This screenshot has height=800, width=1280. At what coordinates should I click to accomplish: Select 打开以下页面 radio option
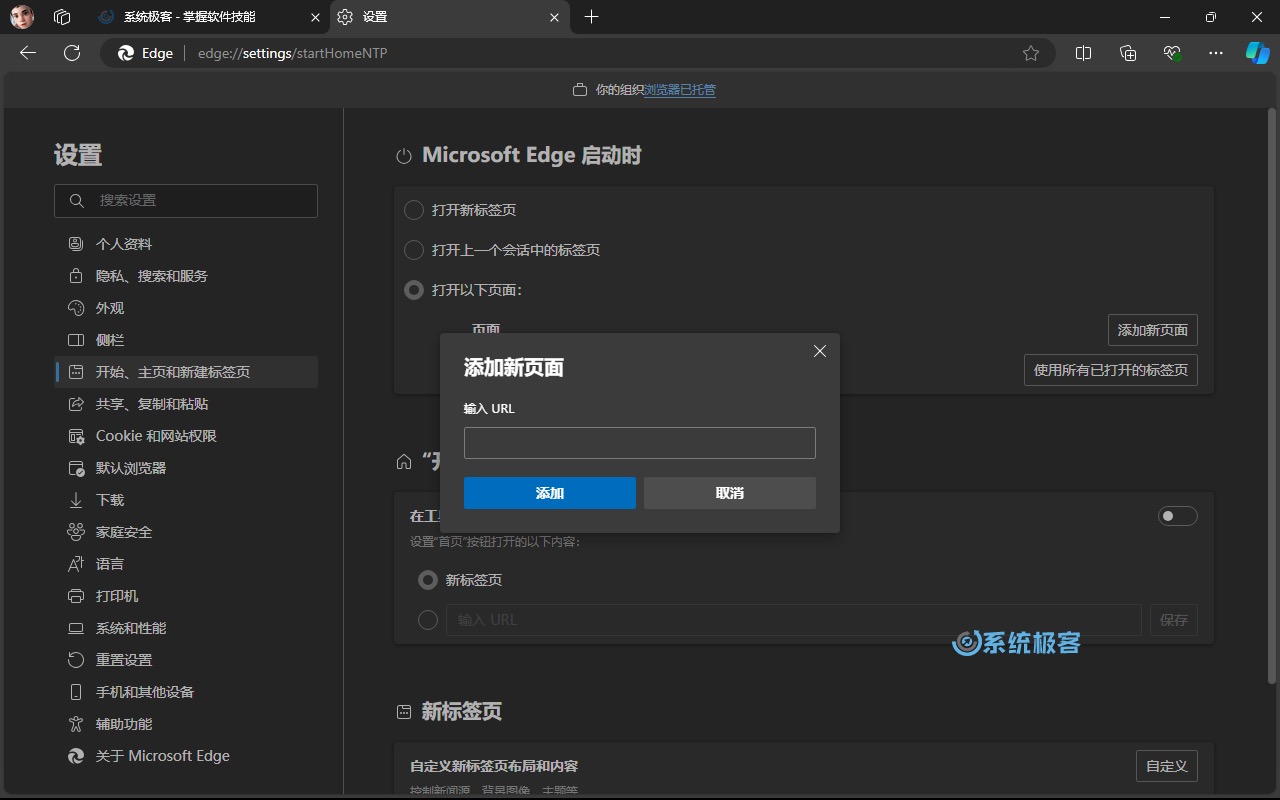414,290
